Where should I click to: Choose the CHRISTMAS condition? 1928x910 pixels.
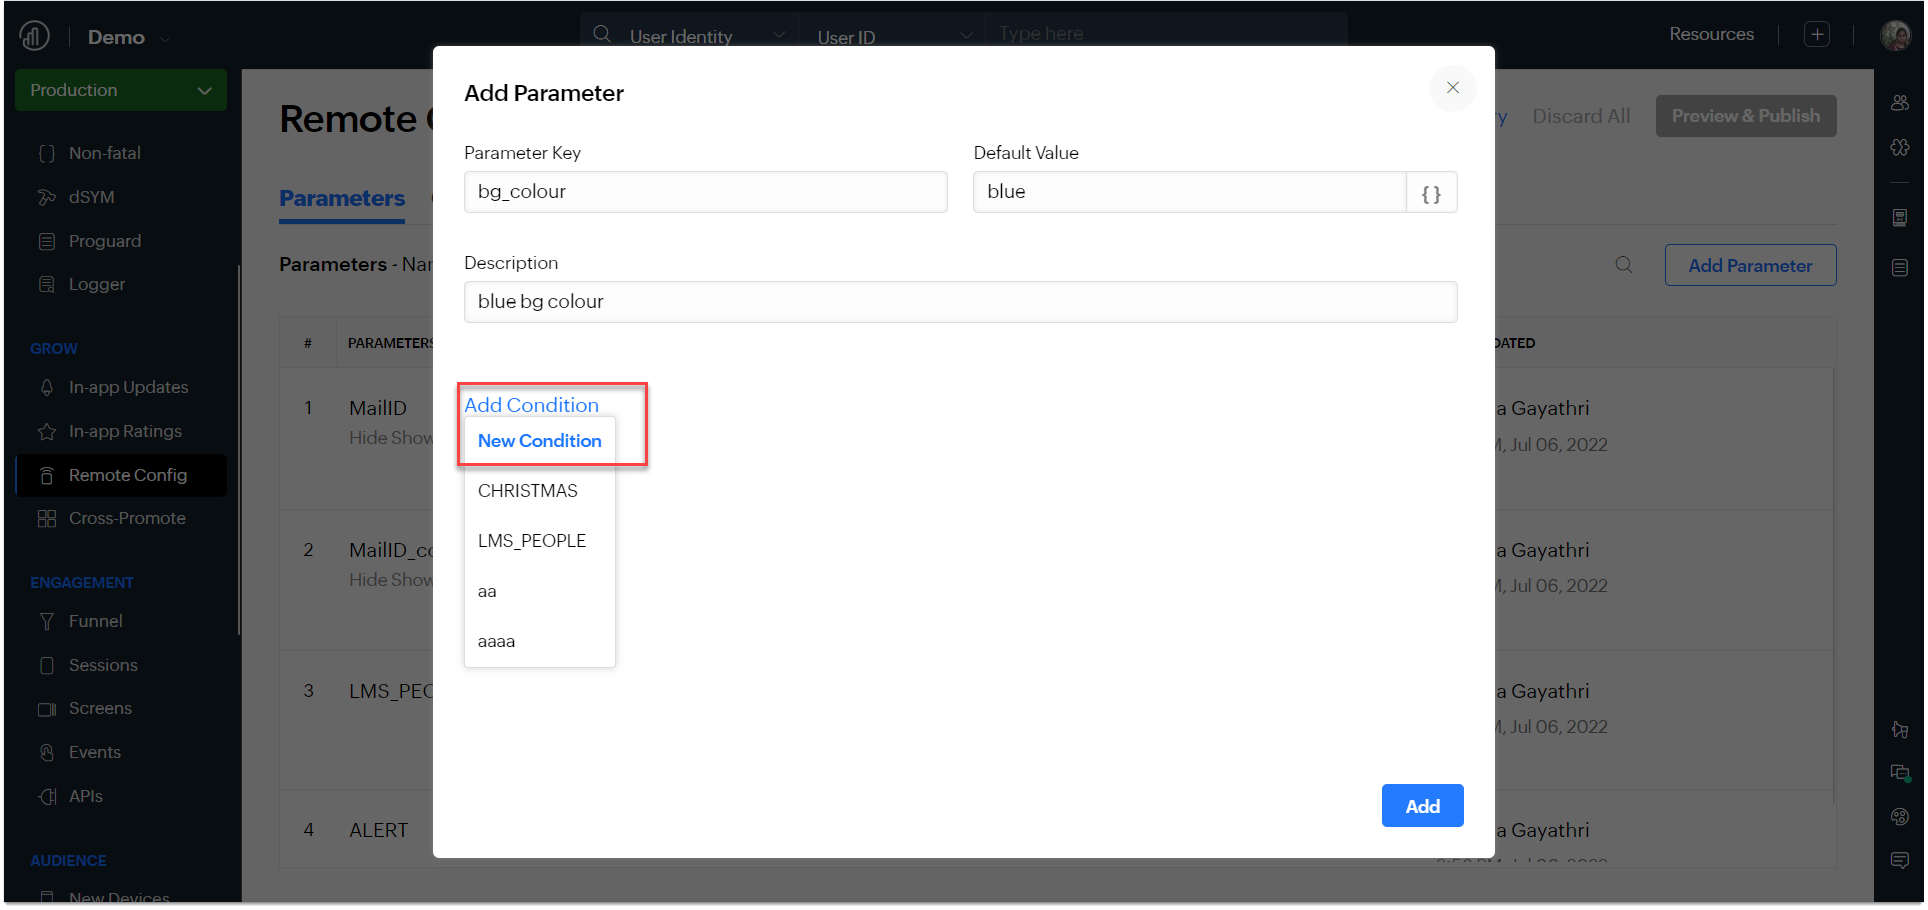point(528,491)
